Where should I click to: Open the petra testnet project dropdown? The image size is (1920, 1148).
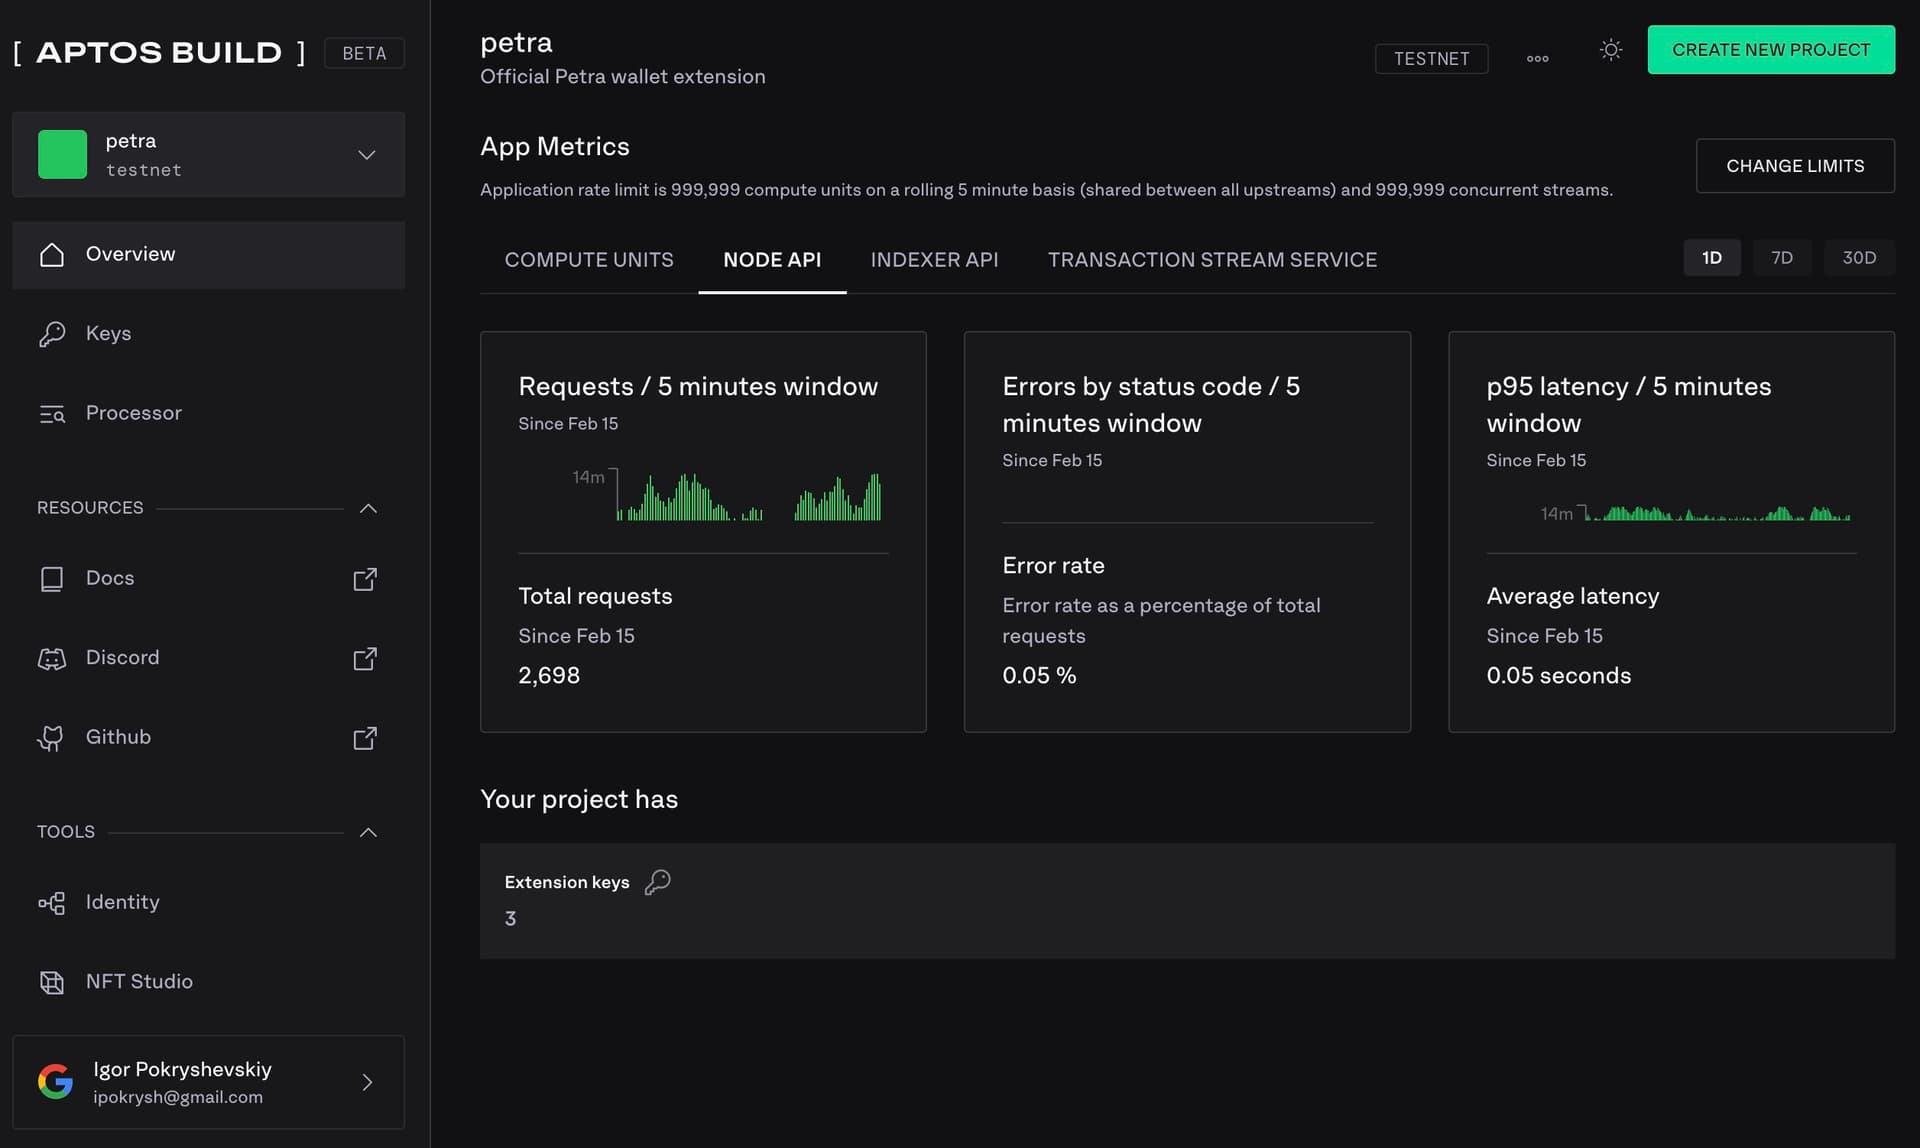coord(208,155)
